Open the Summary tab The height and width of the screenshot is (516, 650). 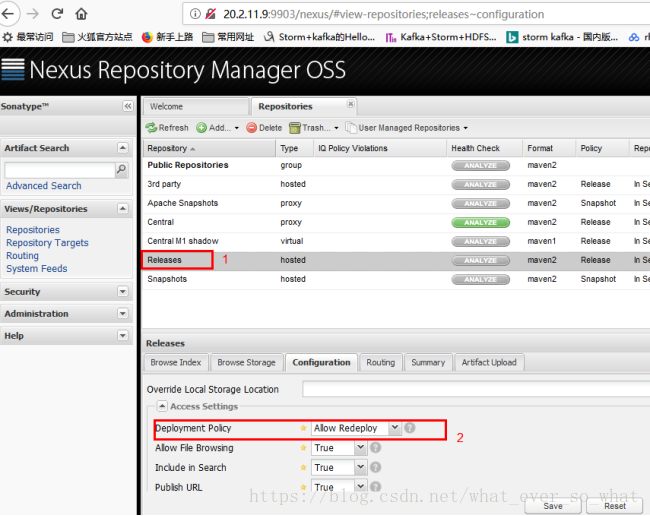428,363
